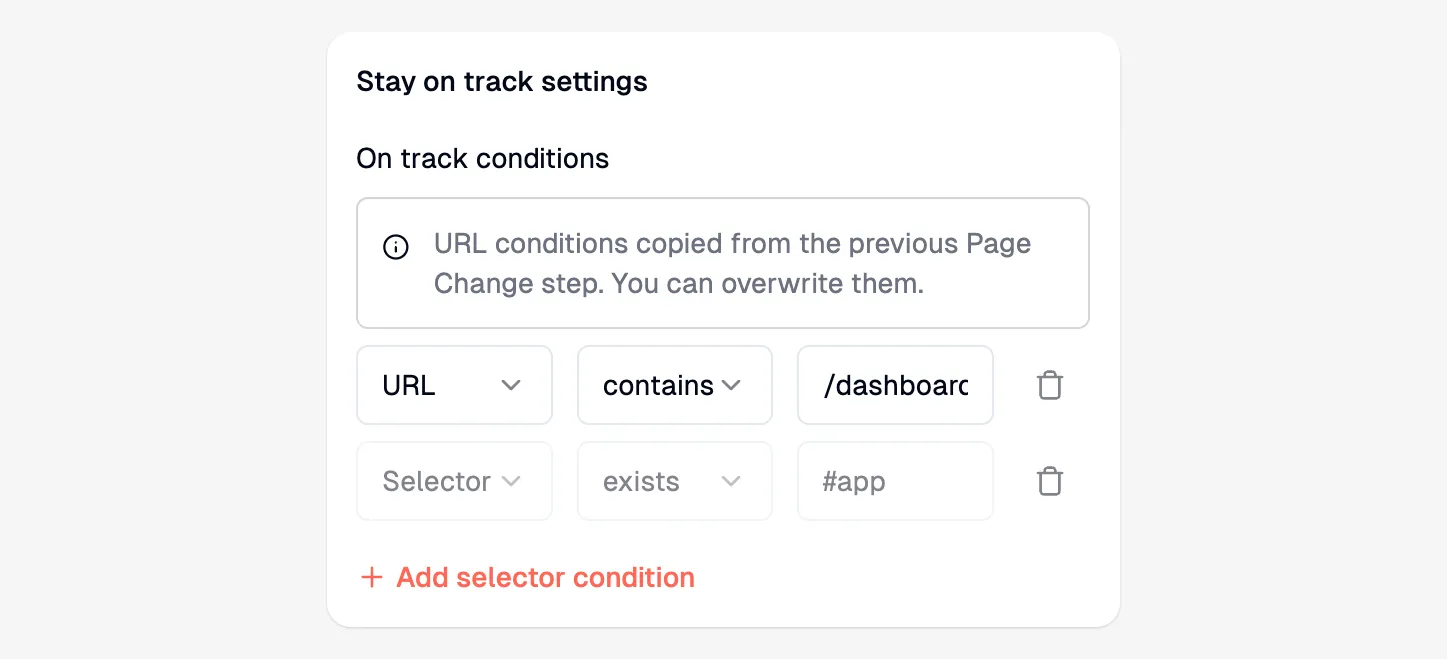Open the URL condition type dropdown
Viewport: 1447px width, 659px height.
pos(454,385)
